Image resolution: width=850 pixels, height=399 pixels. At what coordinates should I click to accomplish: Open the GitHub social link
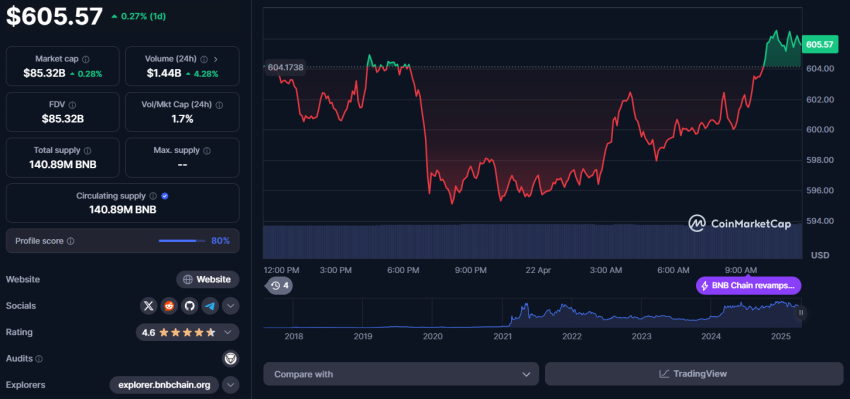pos(189,306)
